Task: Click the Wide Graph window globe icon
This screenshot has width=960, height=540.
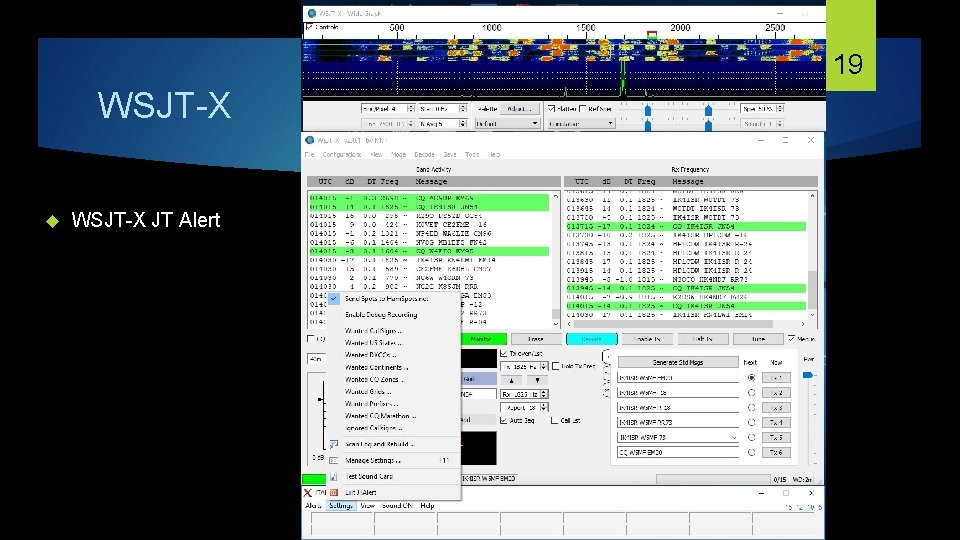Action: click(312, 13)
